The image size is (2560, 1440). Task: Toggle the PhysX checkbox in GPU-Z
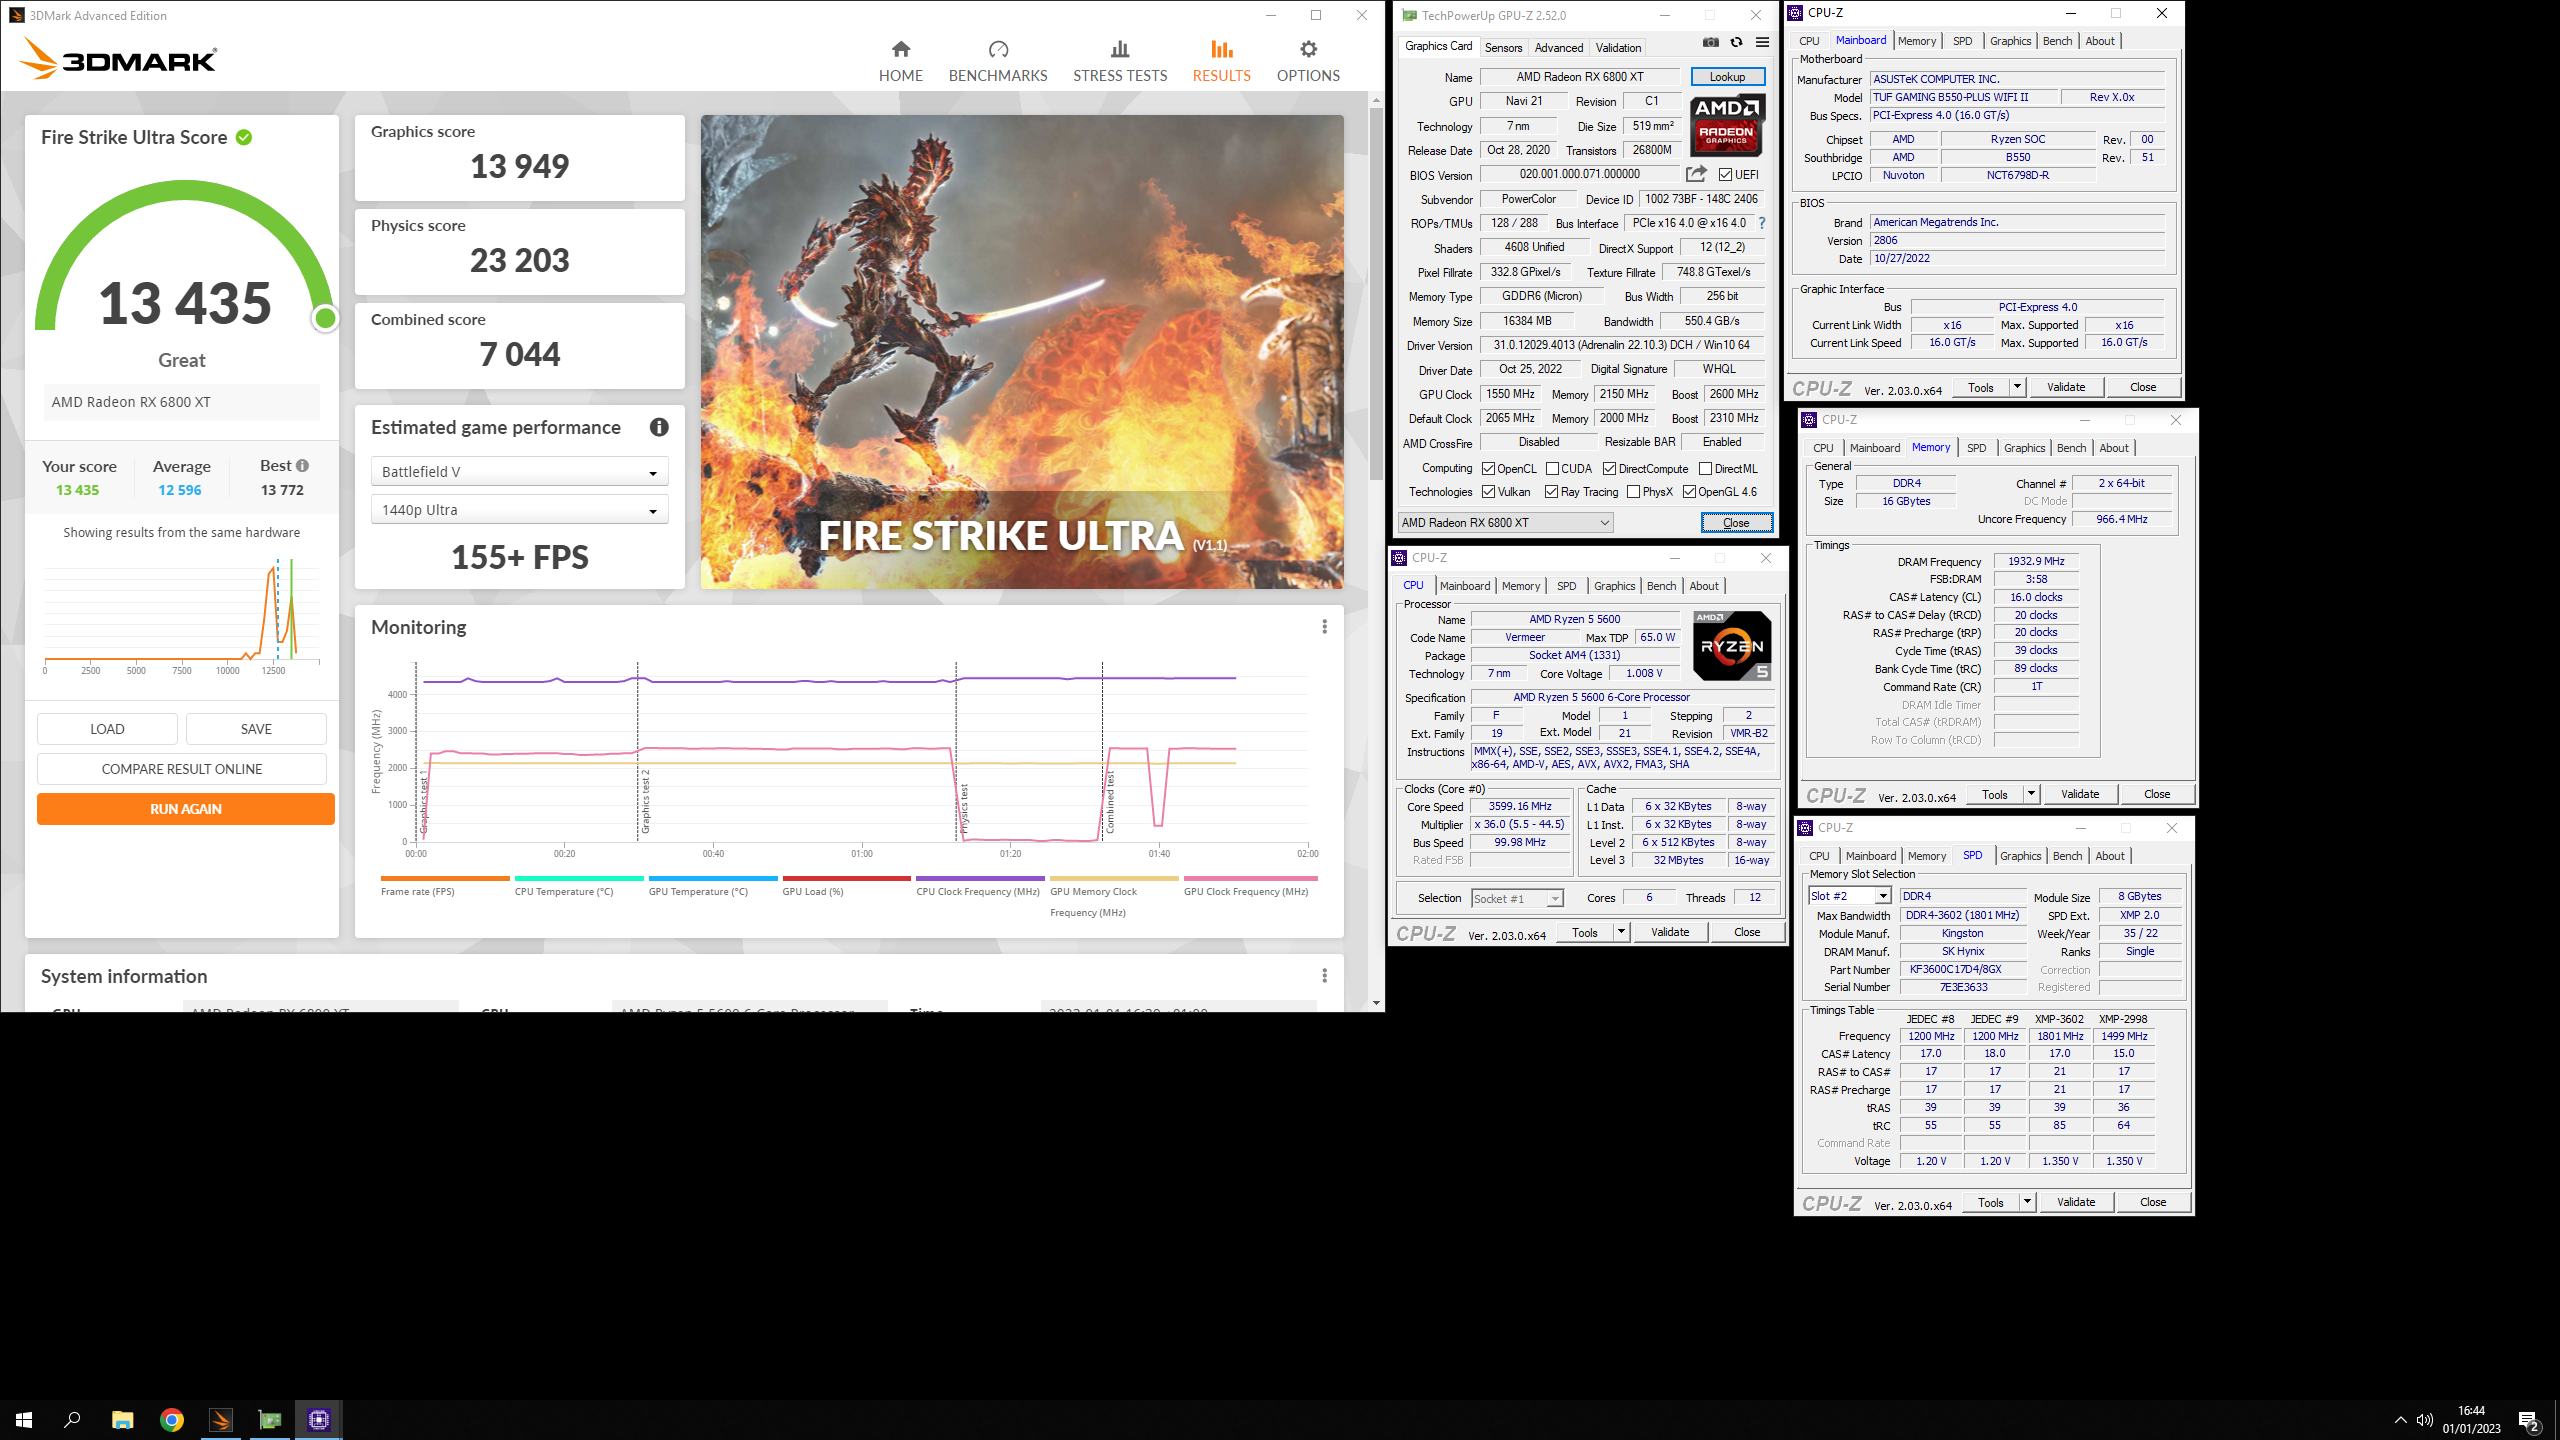1633,492
